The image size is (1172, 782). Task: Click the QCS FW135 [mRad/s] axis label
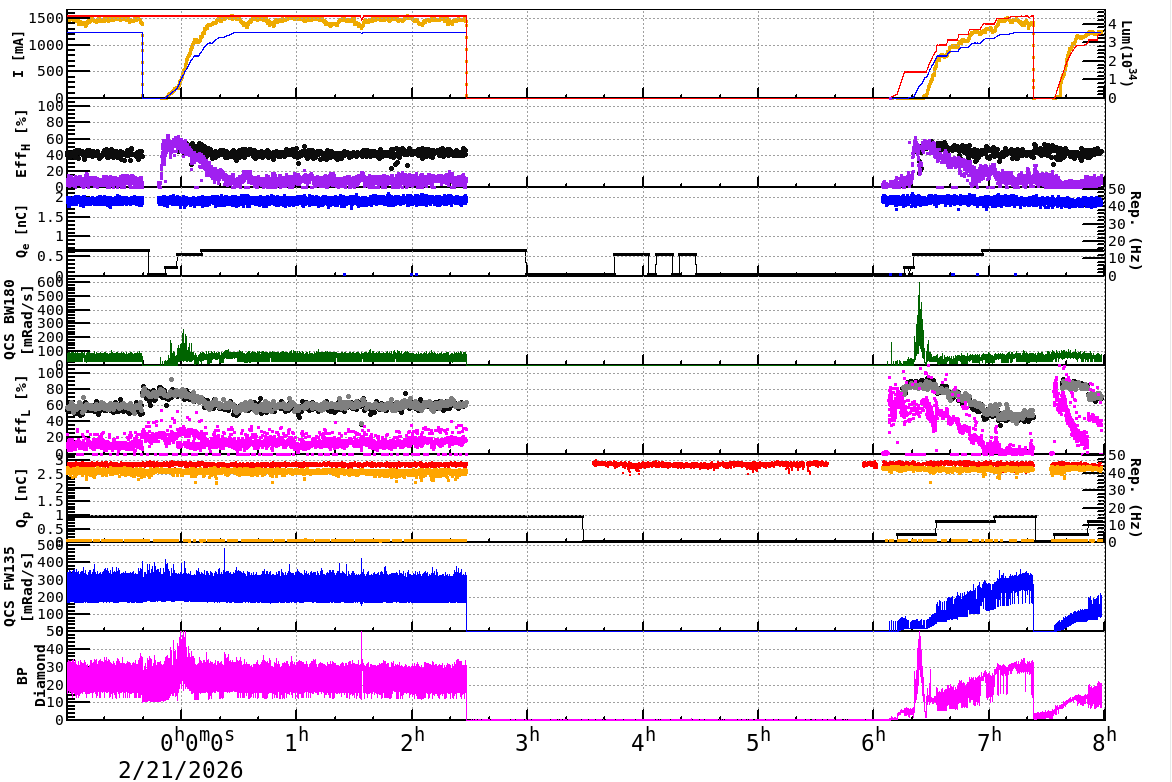pos(16,587)
